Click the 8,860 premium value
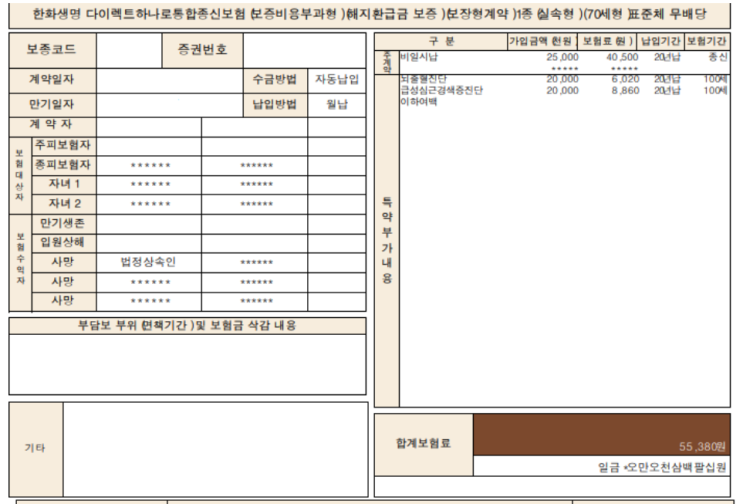743x504 pixels. click(625, 90)
